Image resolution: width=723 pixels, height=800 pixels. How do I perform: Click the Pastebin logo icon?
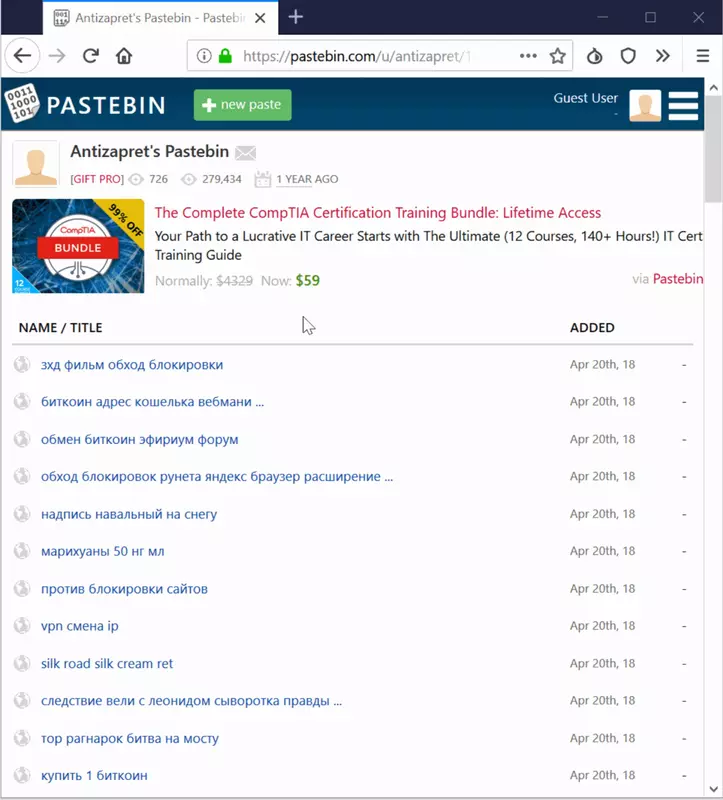22,104
